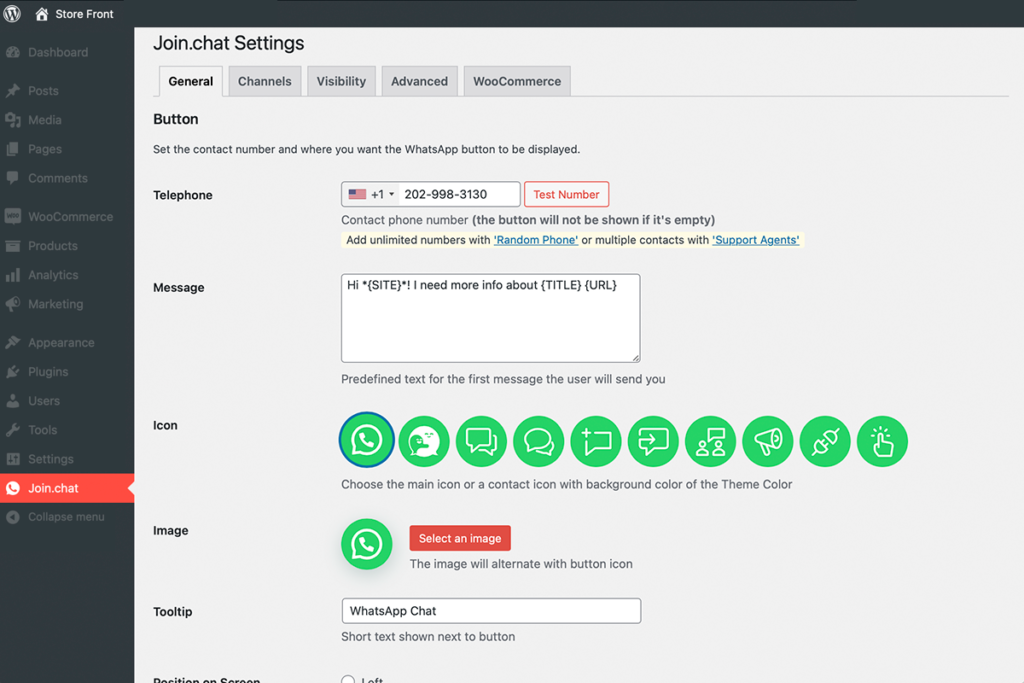
Task: Go to Appearance in the sidebar menu
Action: (61, 343)
